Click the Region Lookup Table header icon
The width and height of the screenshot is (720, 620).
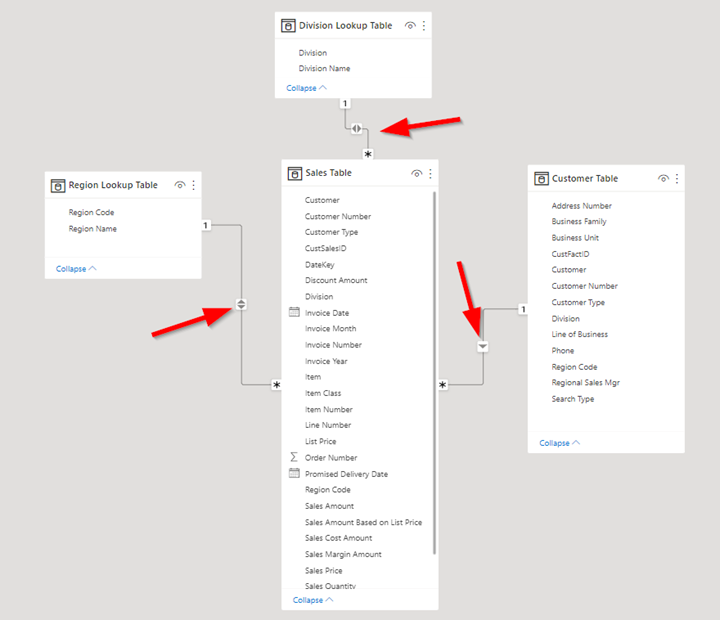(x=57, y=186)
